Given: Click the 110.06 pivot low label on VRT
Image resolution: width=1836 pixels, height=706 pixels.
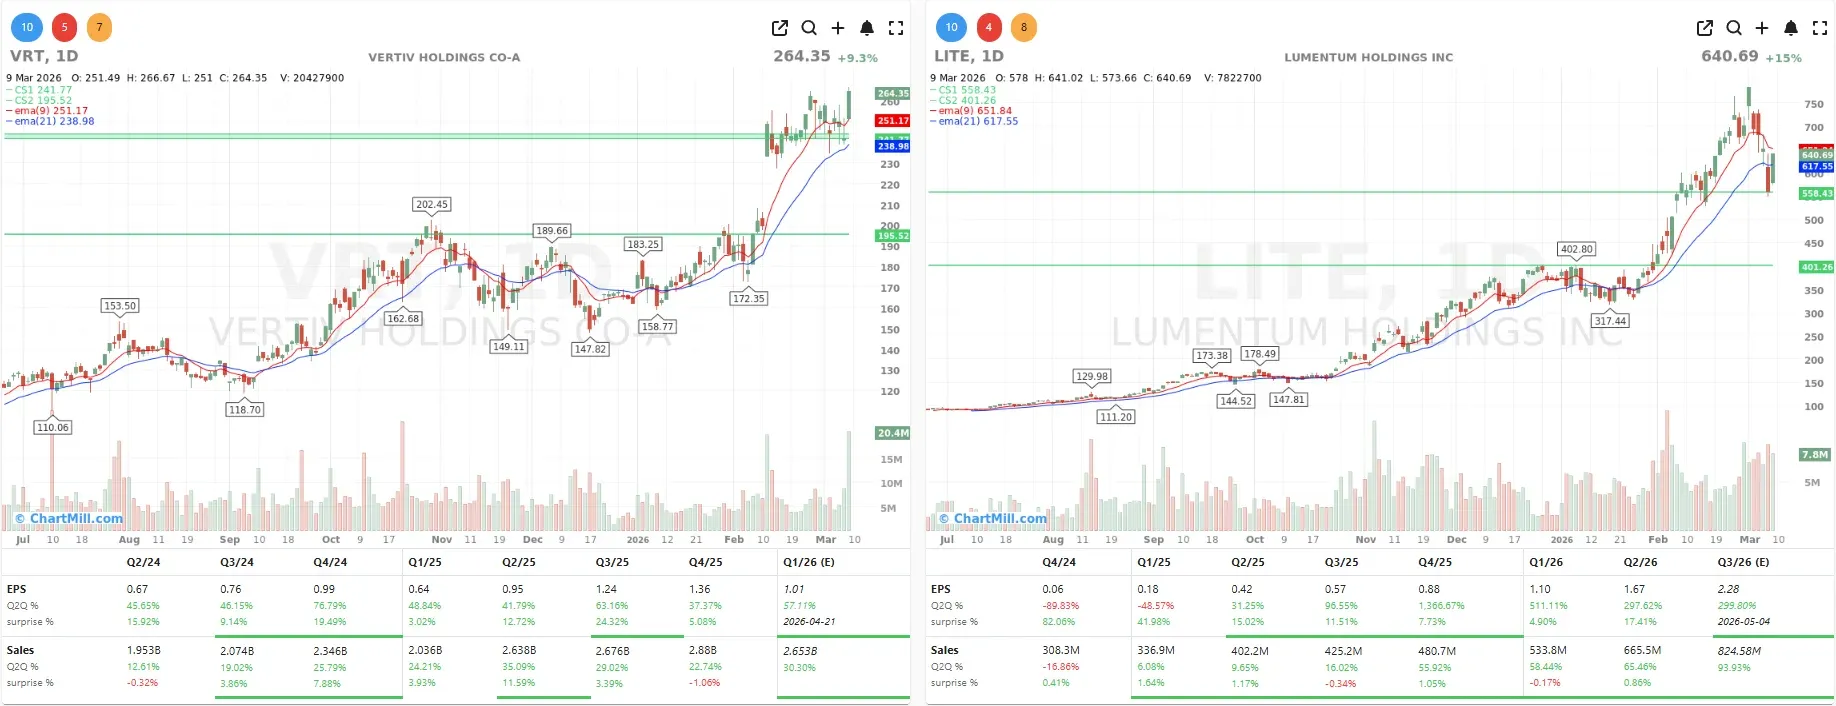Looking at the screenshot, I should (53, 427).
